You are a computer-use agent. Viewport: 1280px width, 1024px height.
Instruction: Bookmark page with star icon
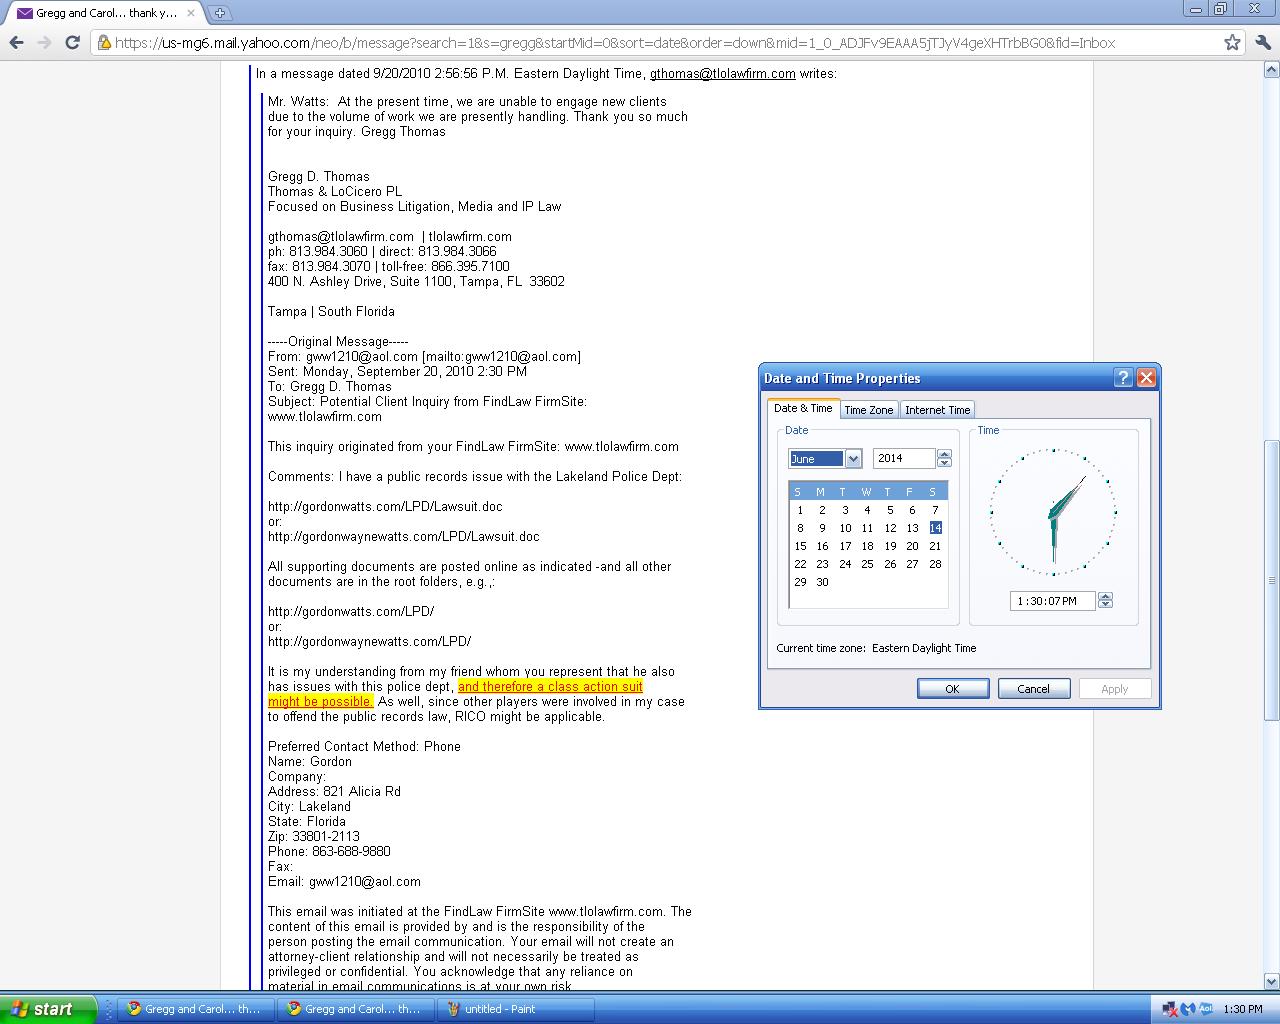click(x=1232, y=42)
